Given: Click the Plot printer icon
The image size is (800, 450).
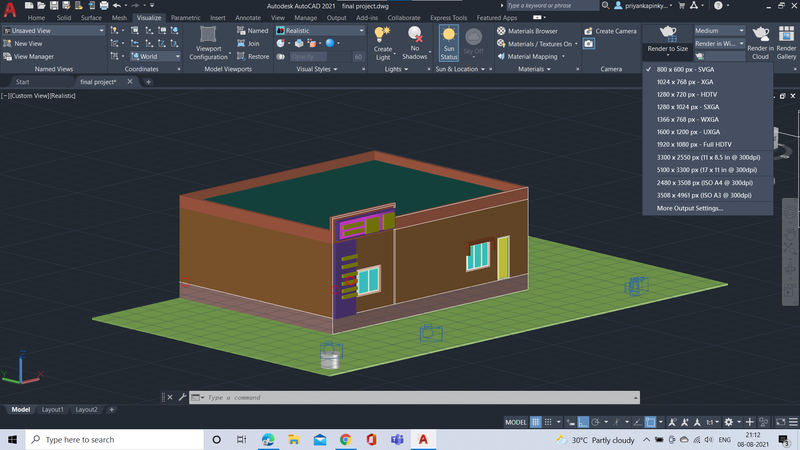Looking at the screenshot, I should click(104, 6).
